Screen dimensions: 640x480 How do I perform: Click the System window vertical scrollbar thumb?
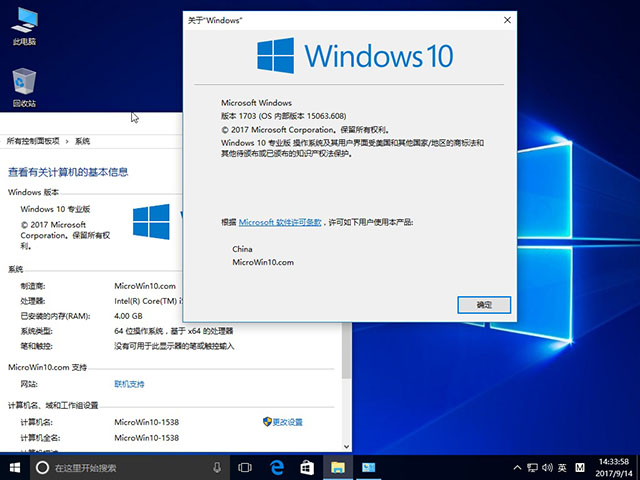[347, 351]
